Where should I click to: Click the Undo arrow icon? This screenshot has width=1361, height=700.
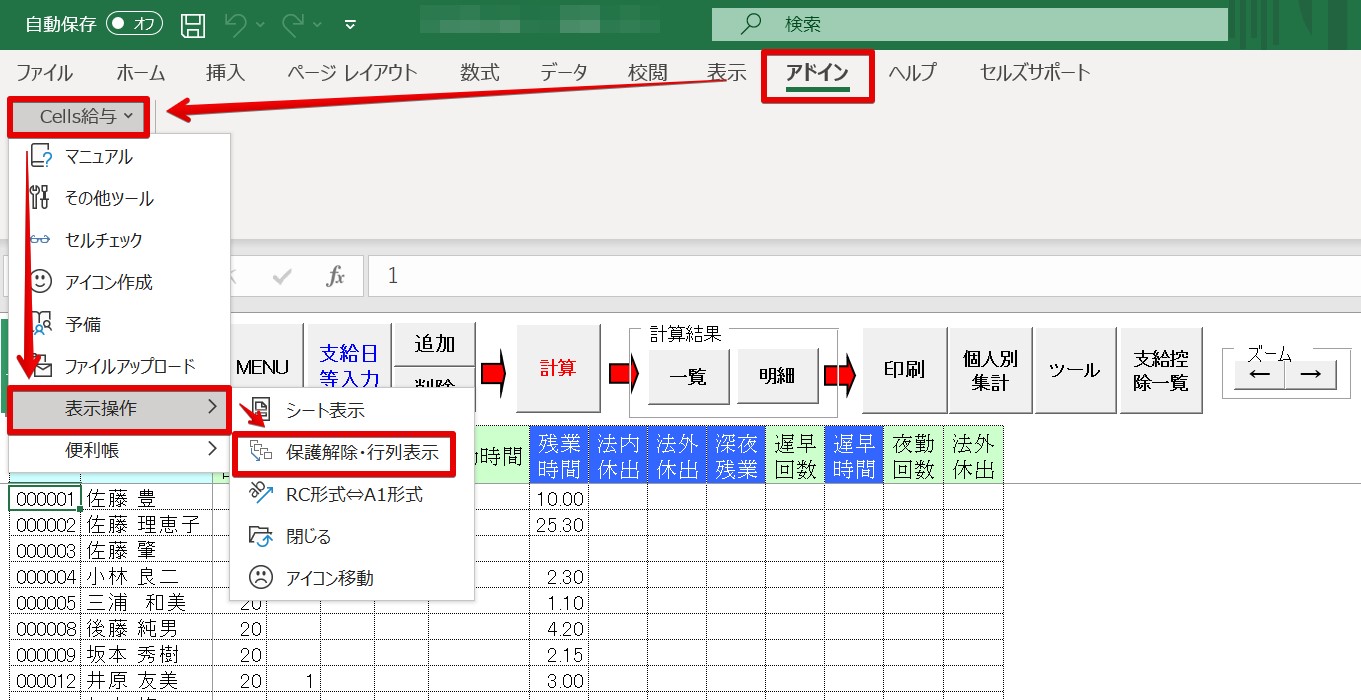[x=234, y=24]
